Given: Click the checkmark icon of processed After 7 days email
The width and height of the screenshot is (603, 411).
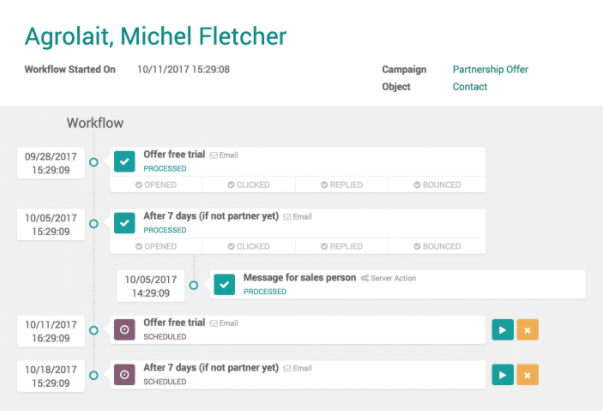Looking at the screenshot, I should pyautogui.click(x=125, y=223).
